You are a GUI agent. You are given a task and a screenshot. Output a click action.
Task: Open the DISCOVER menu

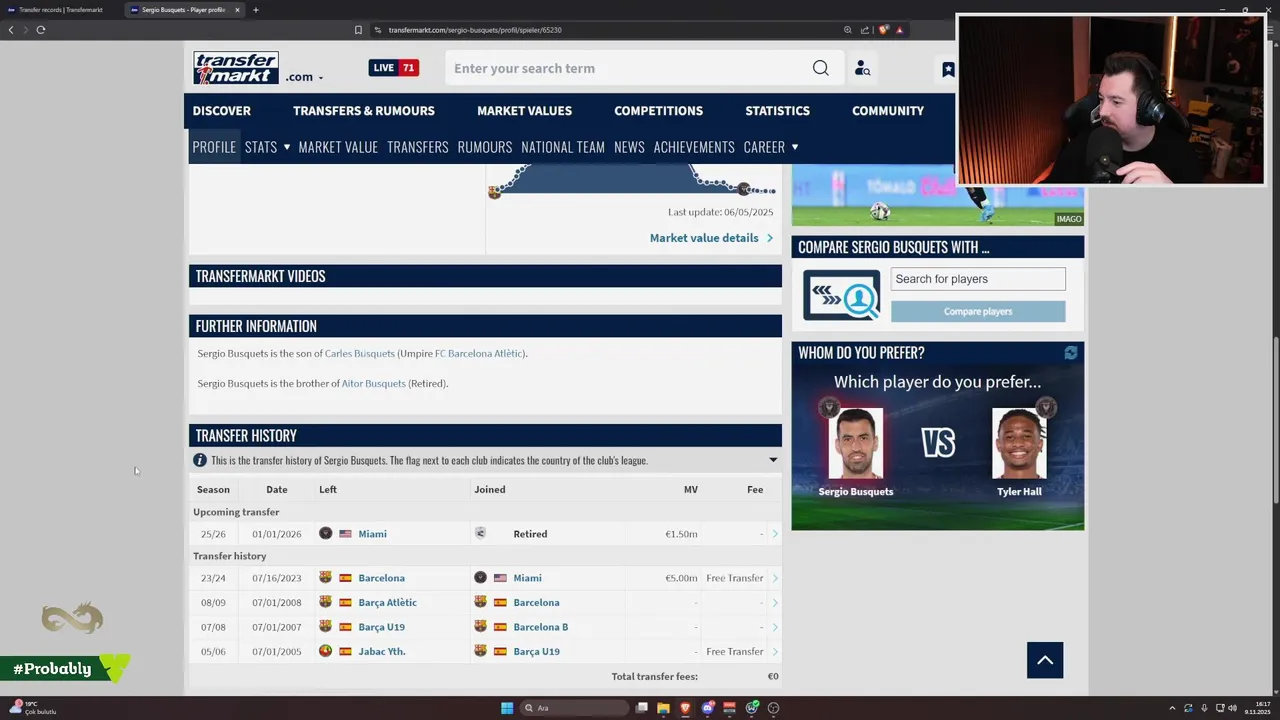pos(222,111)
